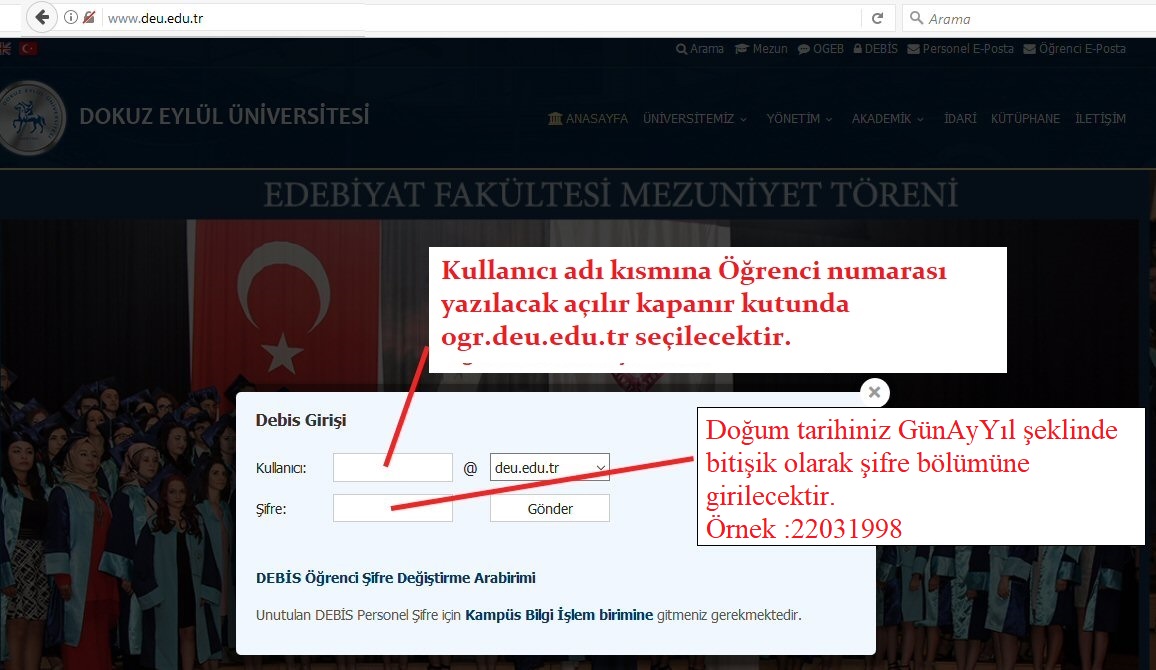
Task: Click the browser back arrow button
Action: pos(42,17)
